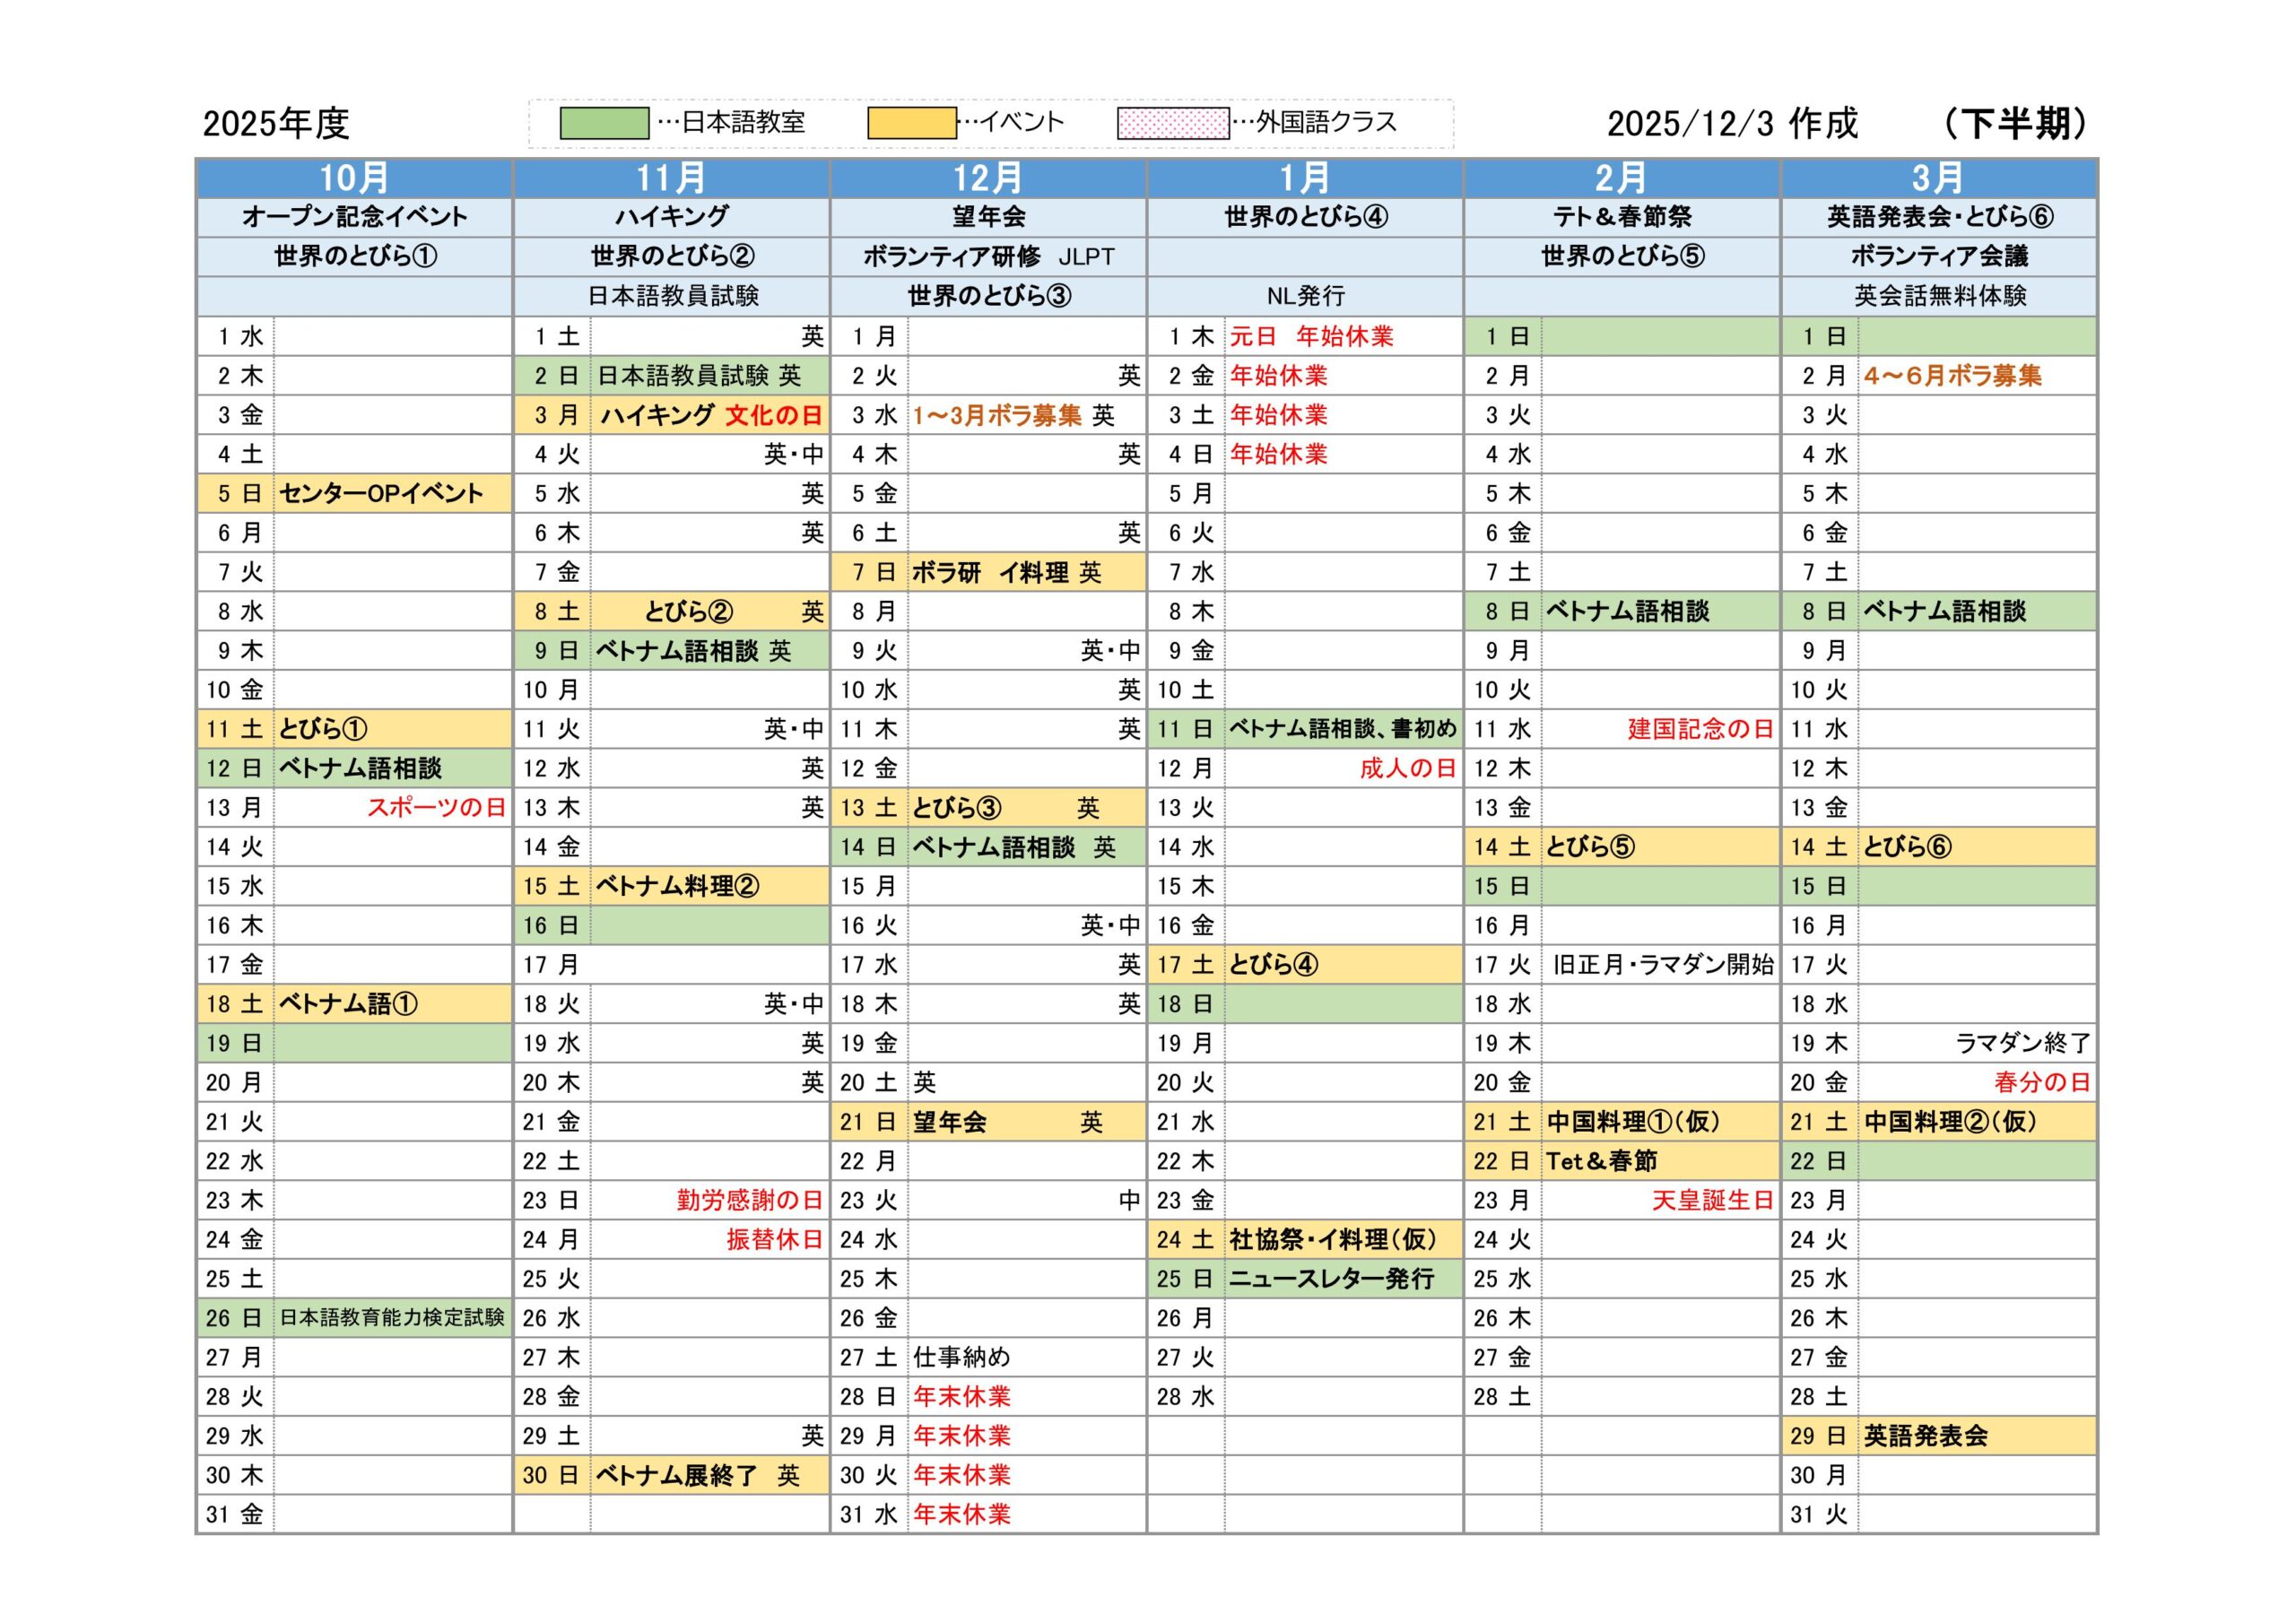Click the 2025/12/3 作成 date text
This screenshot has height=1623, width=2296.
(1732, 124)
